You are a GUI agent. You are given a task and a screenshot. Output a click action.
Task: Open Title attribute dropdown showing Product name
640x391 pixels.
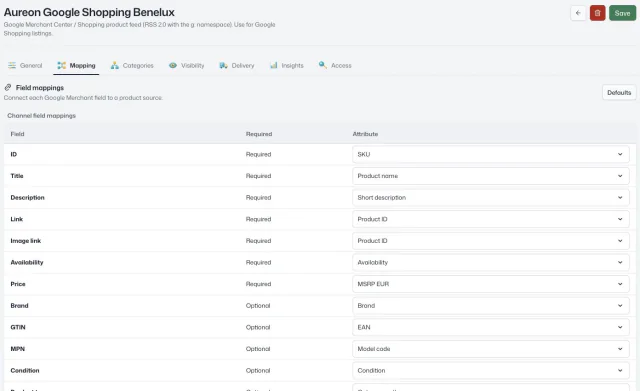[491, 176]
